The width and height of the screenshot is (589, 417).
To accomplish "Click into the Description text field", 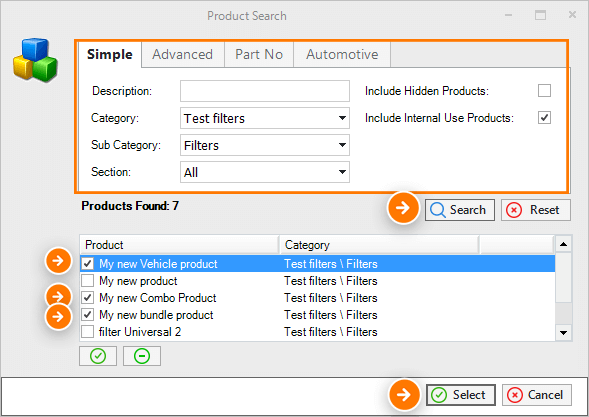I will click(x=265, y=91).
